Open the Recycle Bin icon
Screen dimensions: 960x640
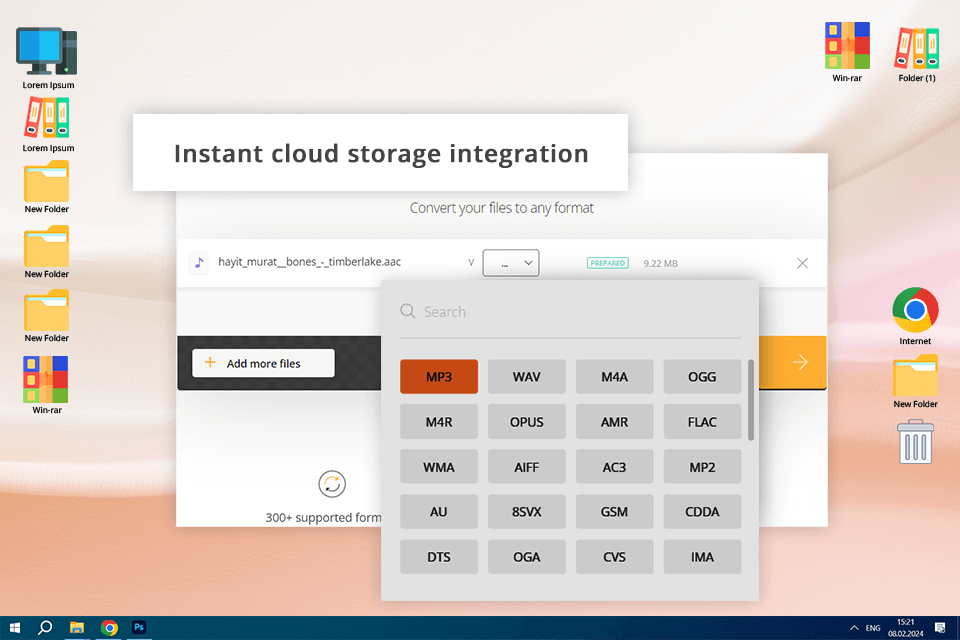click(915, 441)
